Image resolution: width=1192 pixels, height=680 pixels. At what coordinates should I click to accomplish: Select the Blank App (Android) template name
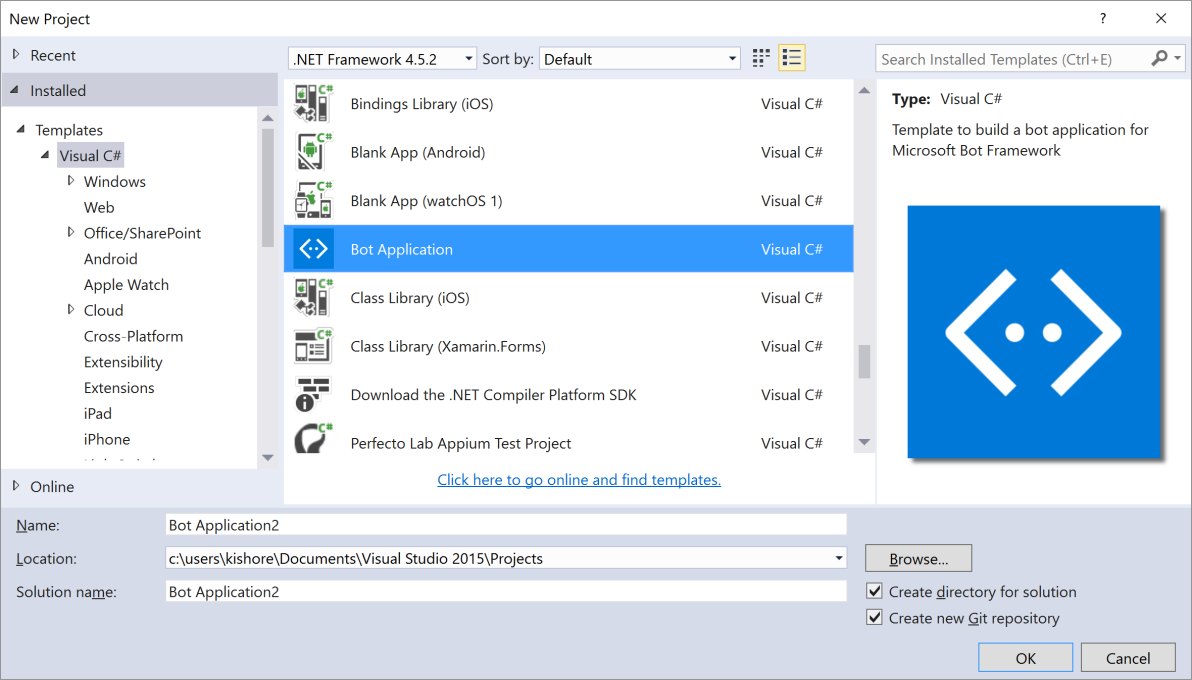(417, 152)
